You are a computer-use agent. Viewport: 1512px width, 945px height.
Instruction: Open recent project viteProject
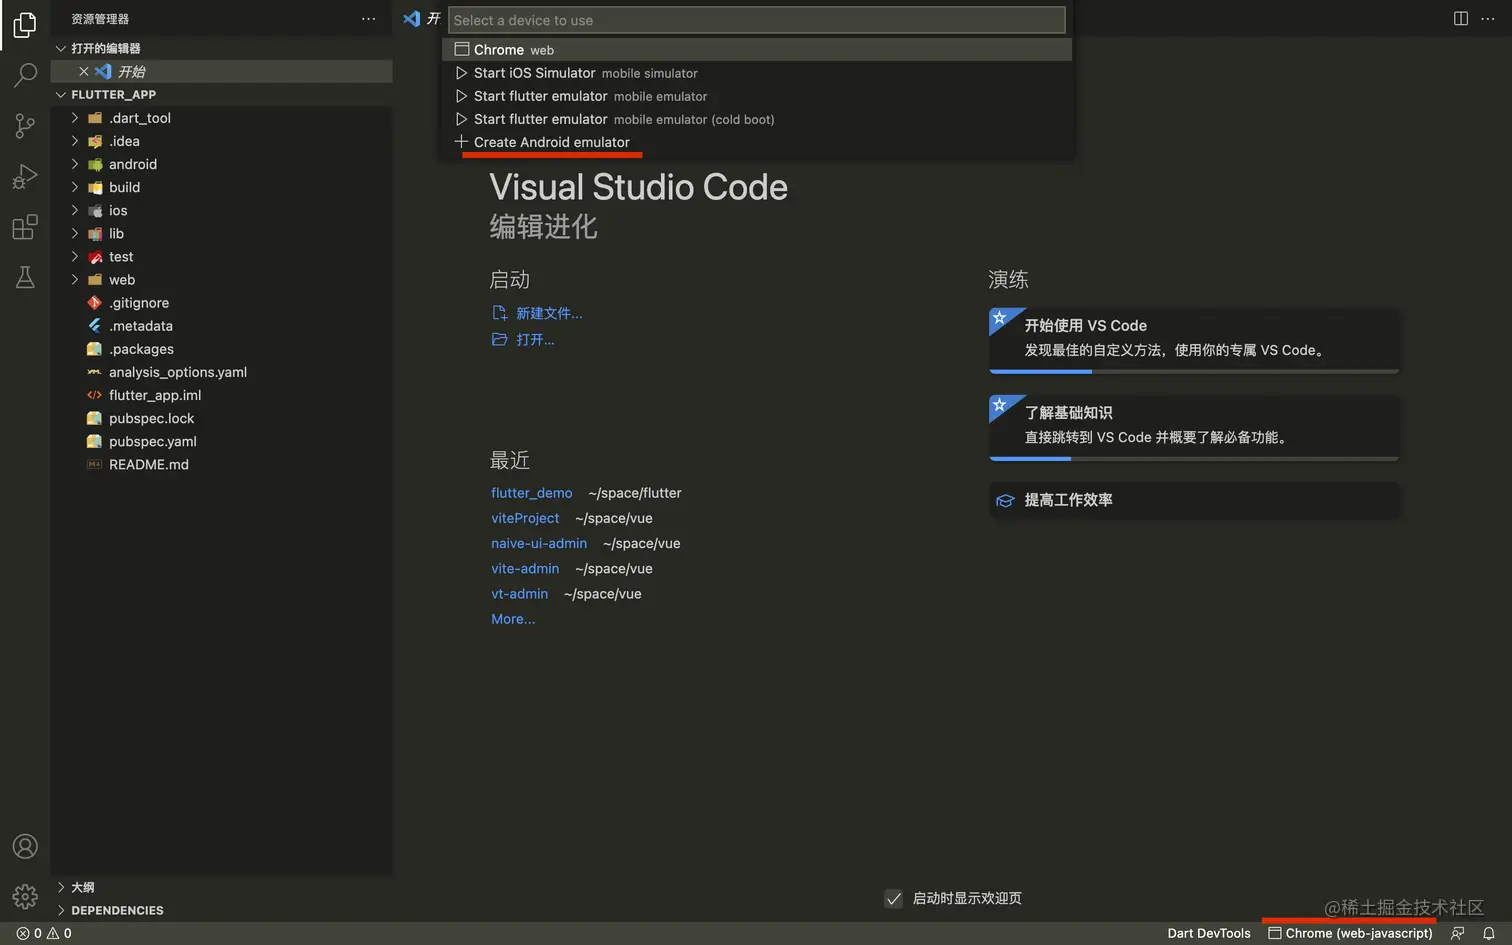click(x=525, y=518)
